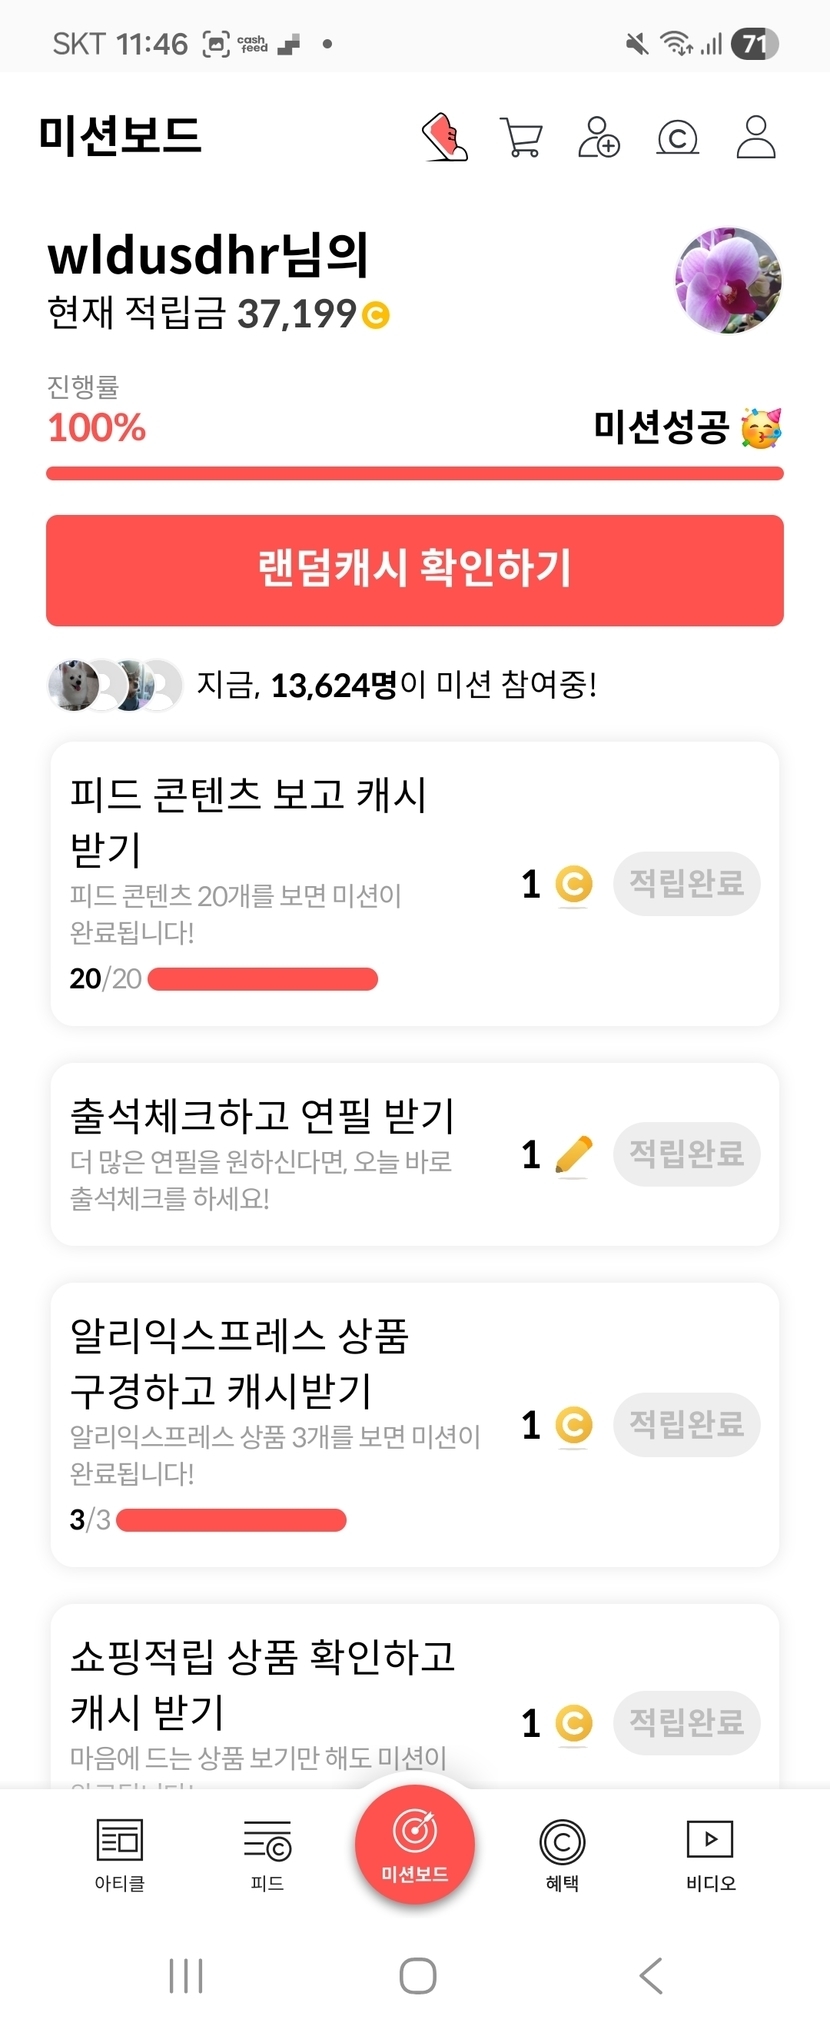Screen dimensions: 830x2029
Task: Open my profile page icon
Action: 756,137
